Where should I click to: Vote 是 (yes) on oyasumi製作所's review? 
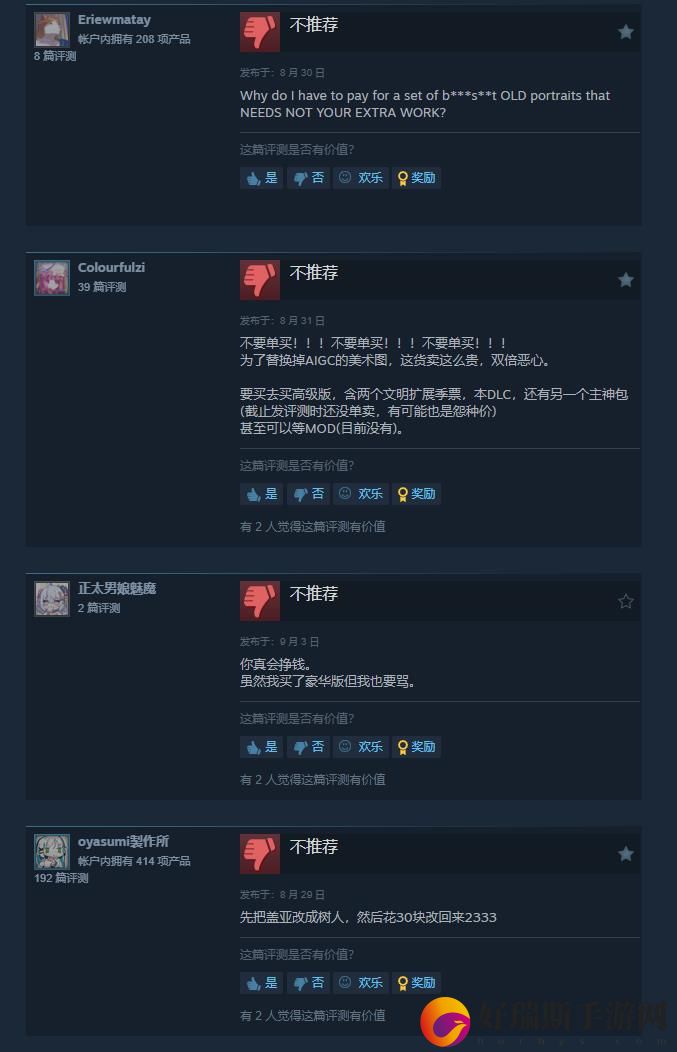tap(261, 983)
